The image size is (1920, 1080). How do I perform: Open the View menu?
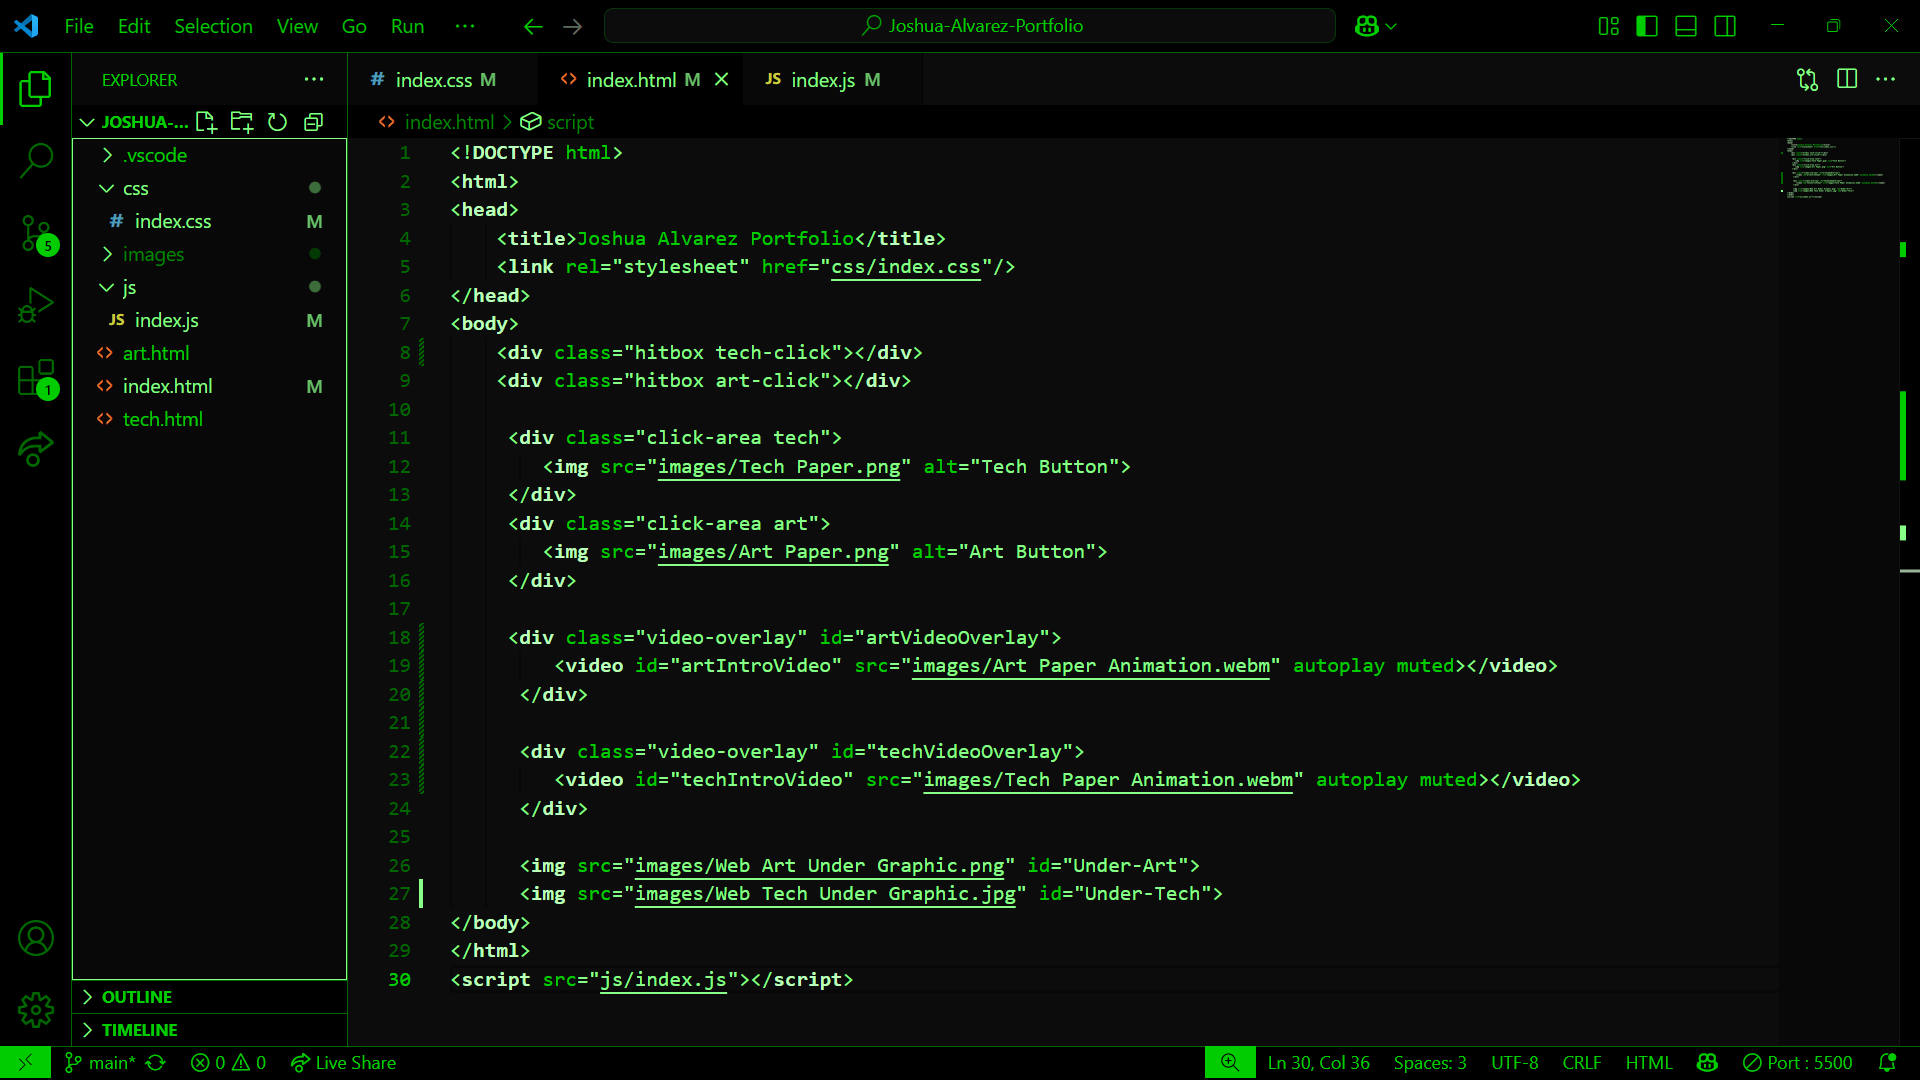pos(297,26)
